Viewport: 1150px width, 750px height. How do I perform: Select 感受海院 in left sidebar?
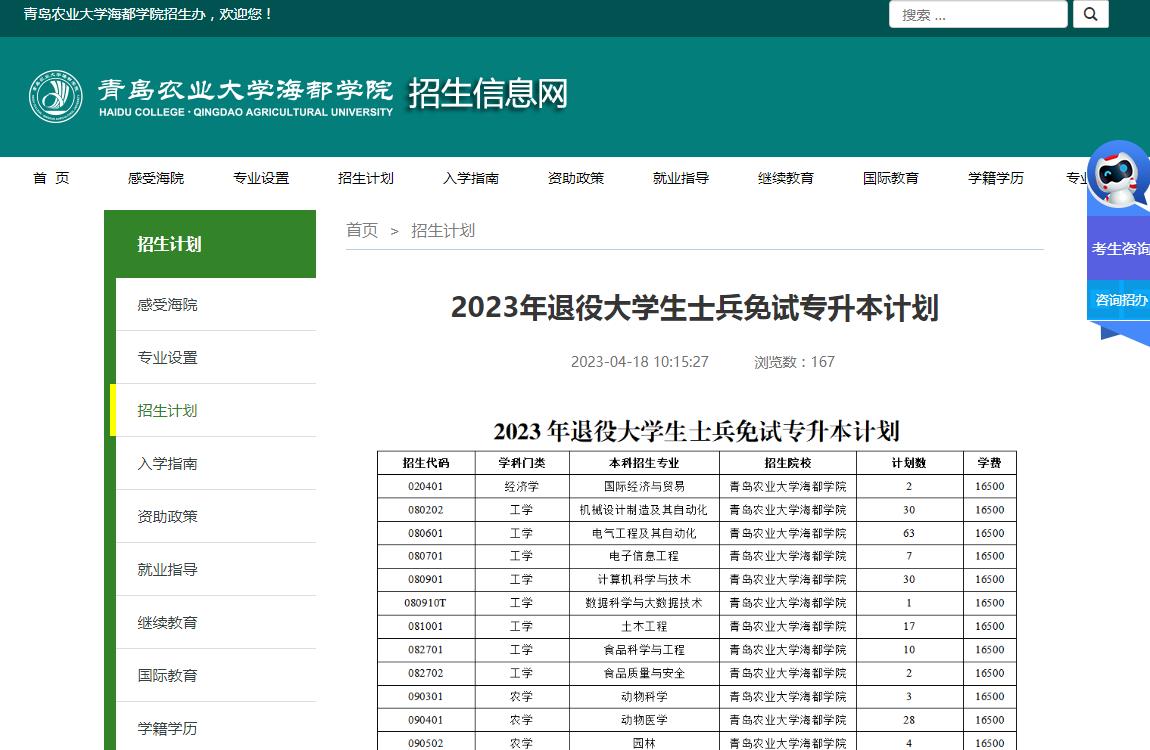(216, 304)
